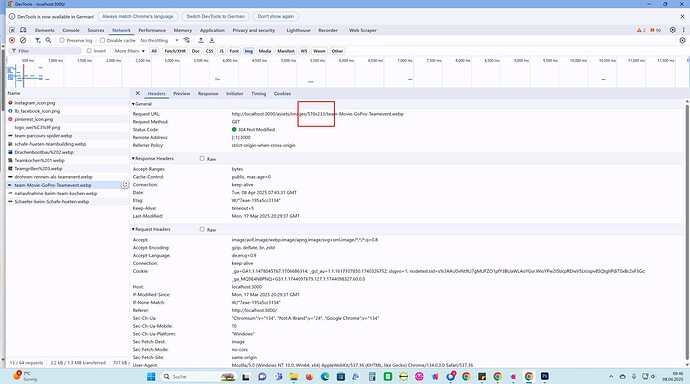Click the Don't show again button
Image resolution: width=690 pixels, height=384 pixels.
tap(276, 16)
